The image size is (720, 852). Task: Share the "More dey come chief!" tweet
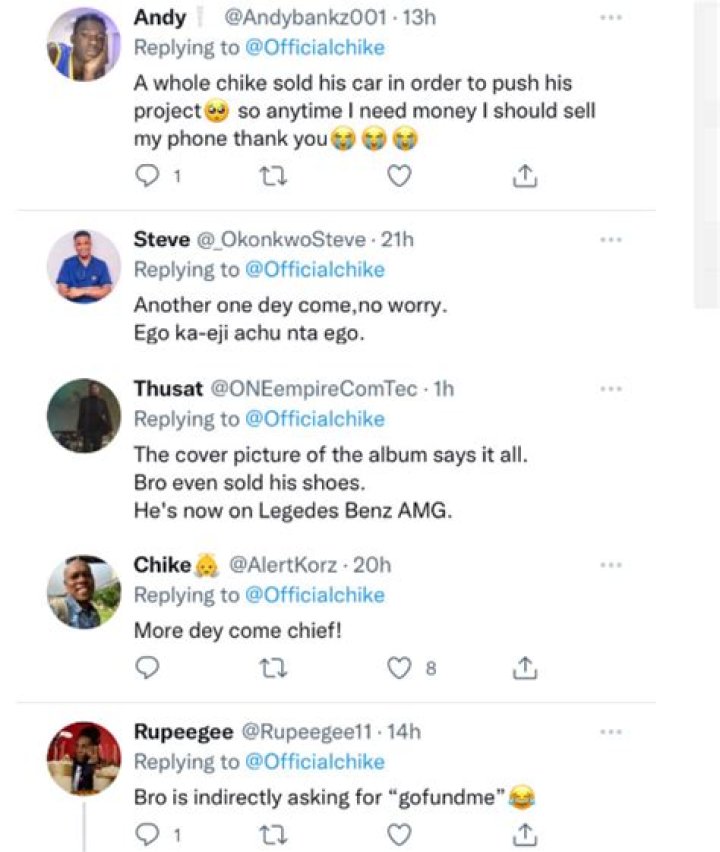coord(525,667)
